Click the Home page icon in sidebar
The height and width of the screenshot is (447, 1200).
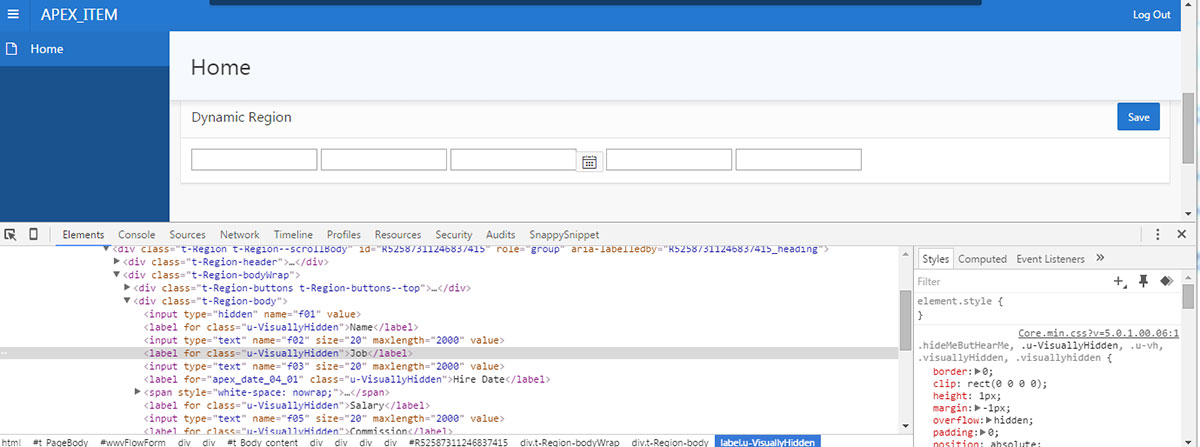click(x=11, y=49)
